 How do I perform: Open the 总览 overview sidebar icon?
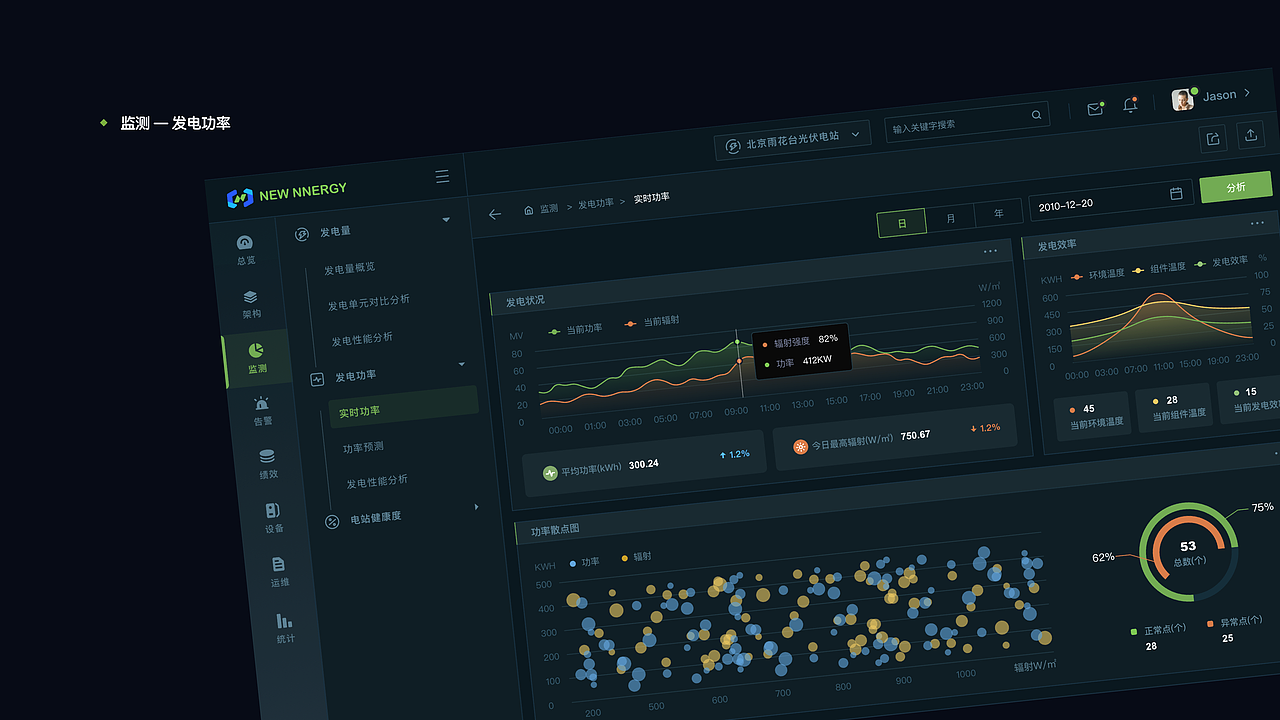click(245, 249)
